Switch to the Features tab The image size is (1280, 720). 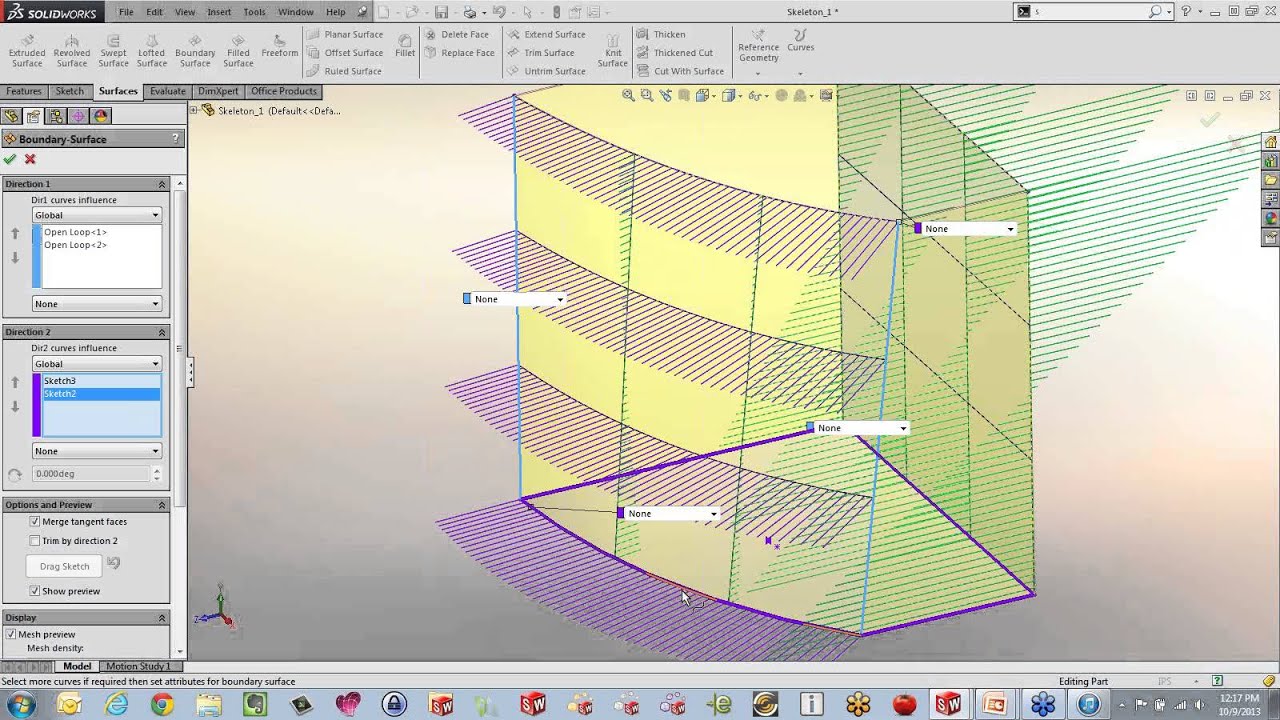pos(24,91)
